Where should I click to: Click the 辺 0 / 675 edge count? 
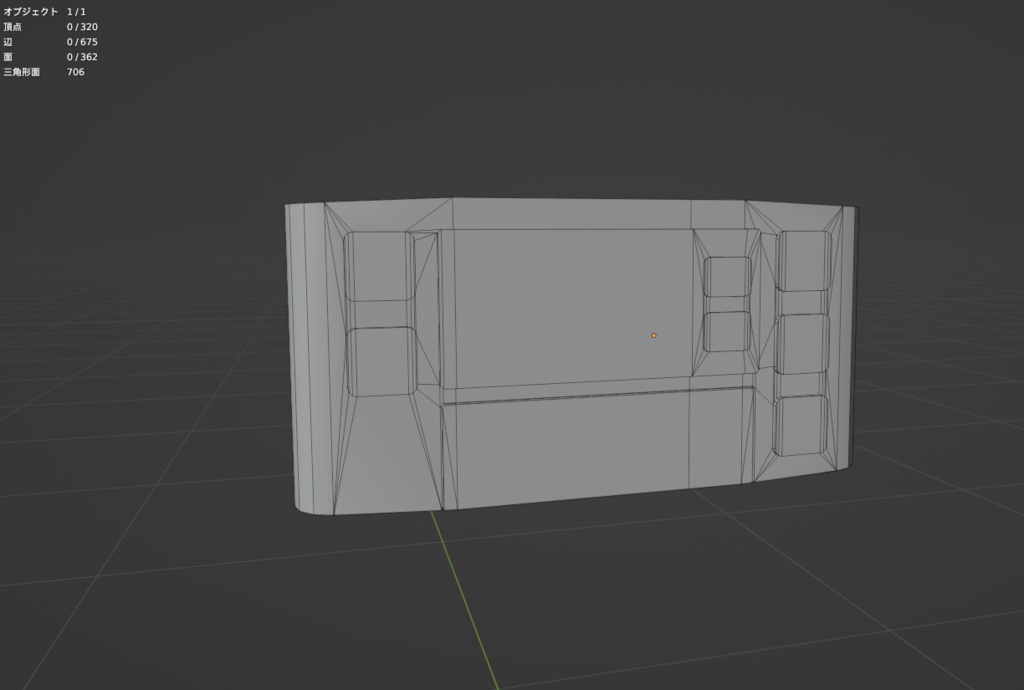[50, 42]
